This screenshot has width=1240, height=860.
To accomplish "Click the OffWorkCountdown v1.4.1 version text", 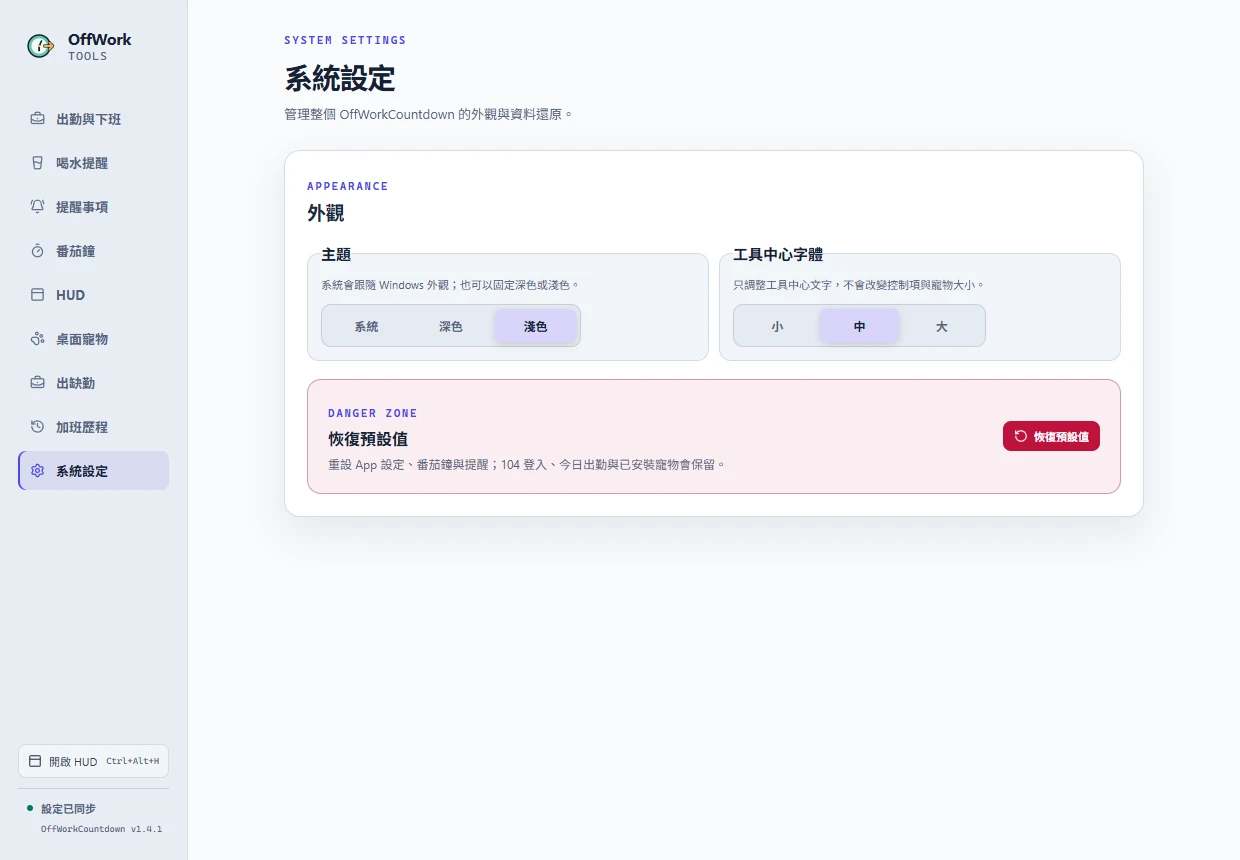I will tap(101, 829).
